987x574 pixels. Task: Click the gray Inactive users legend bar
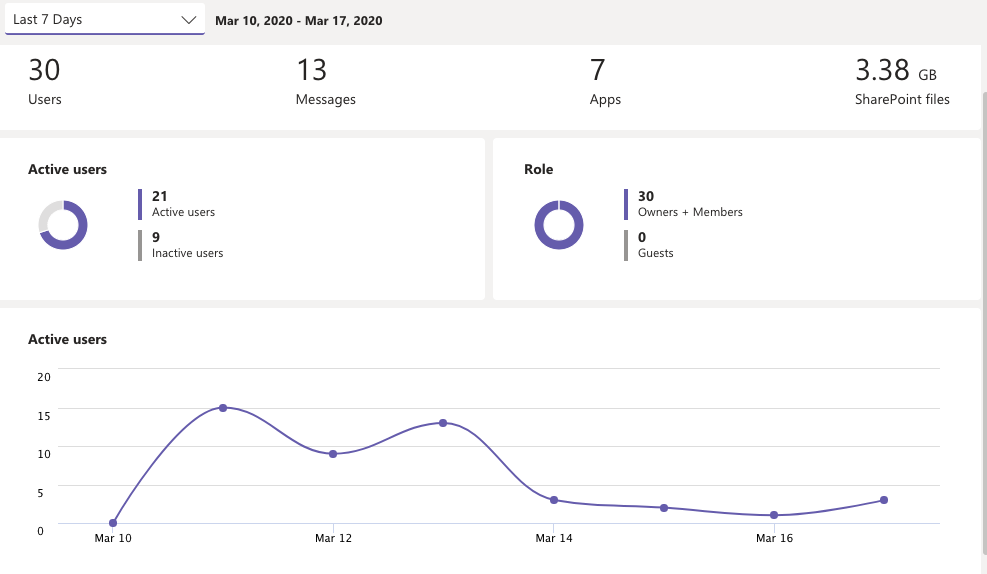click(x=141, y=245)
